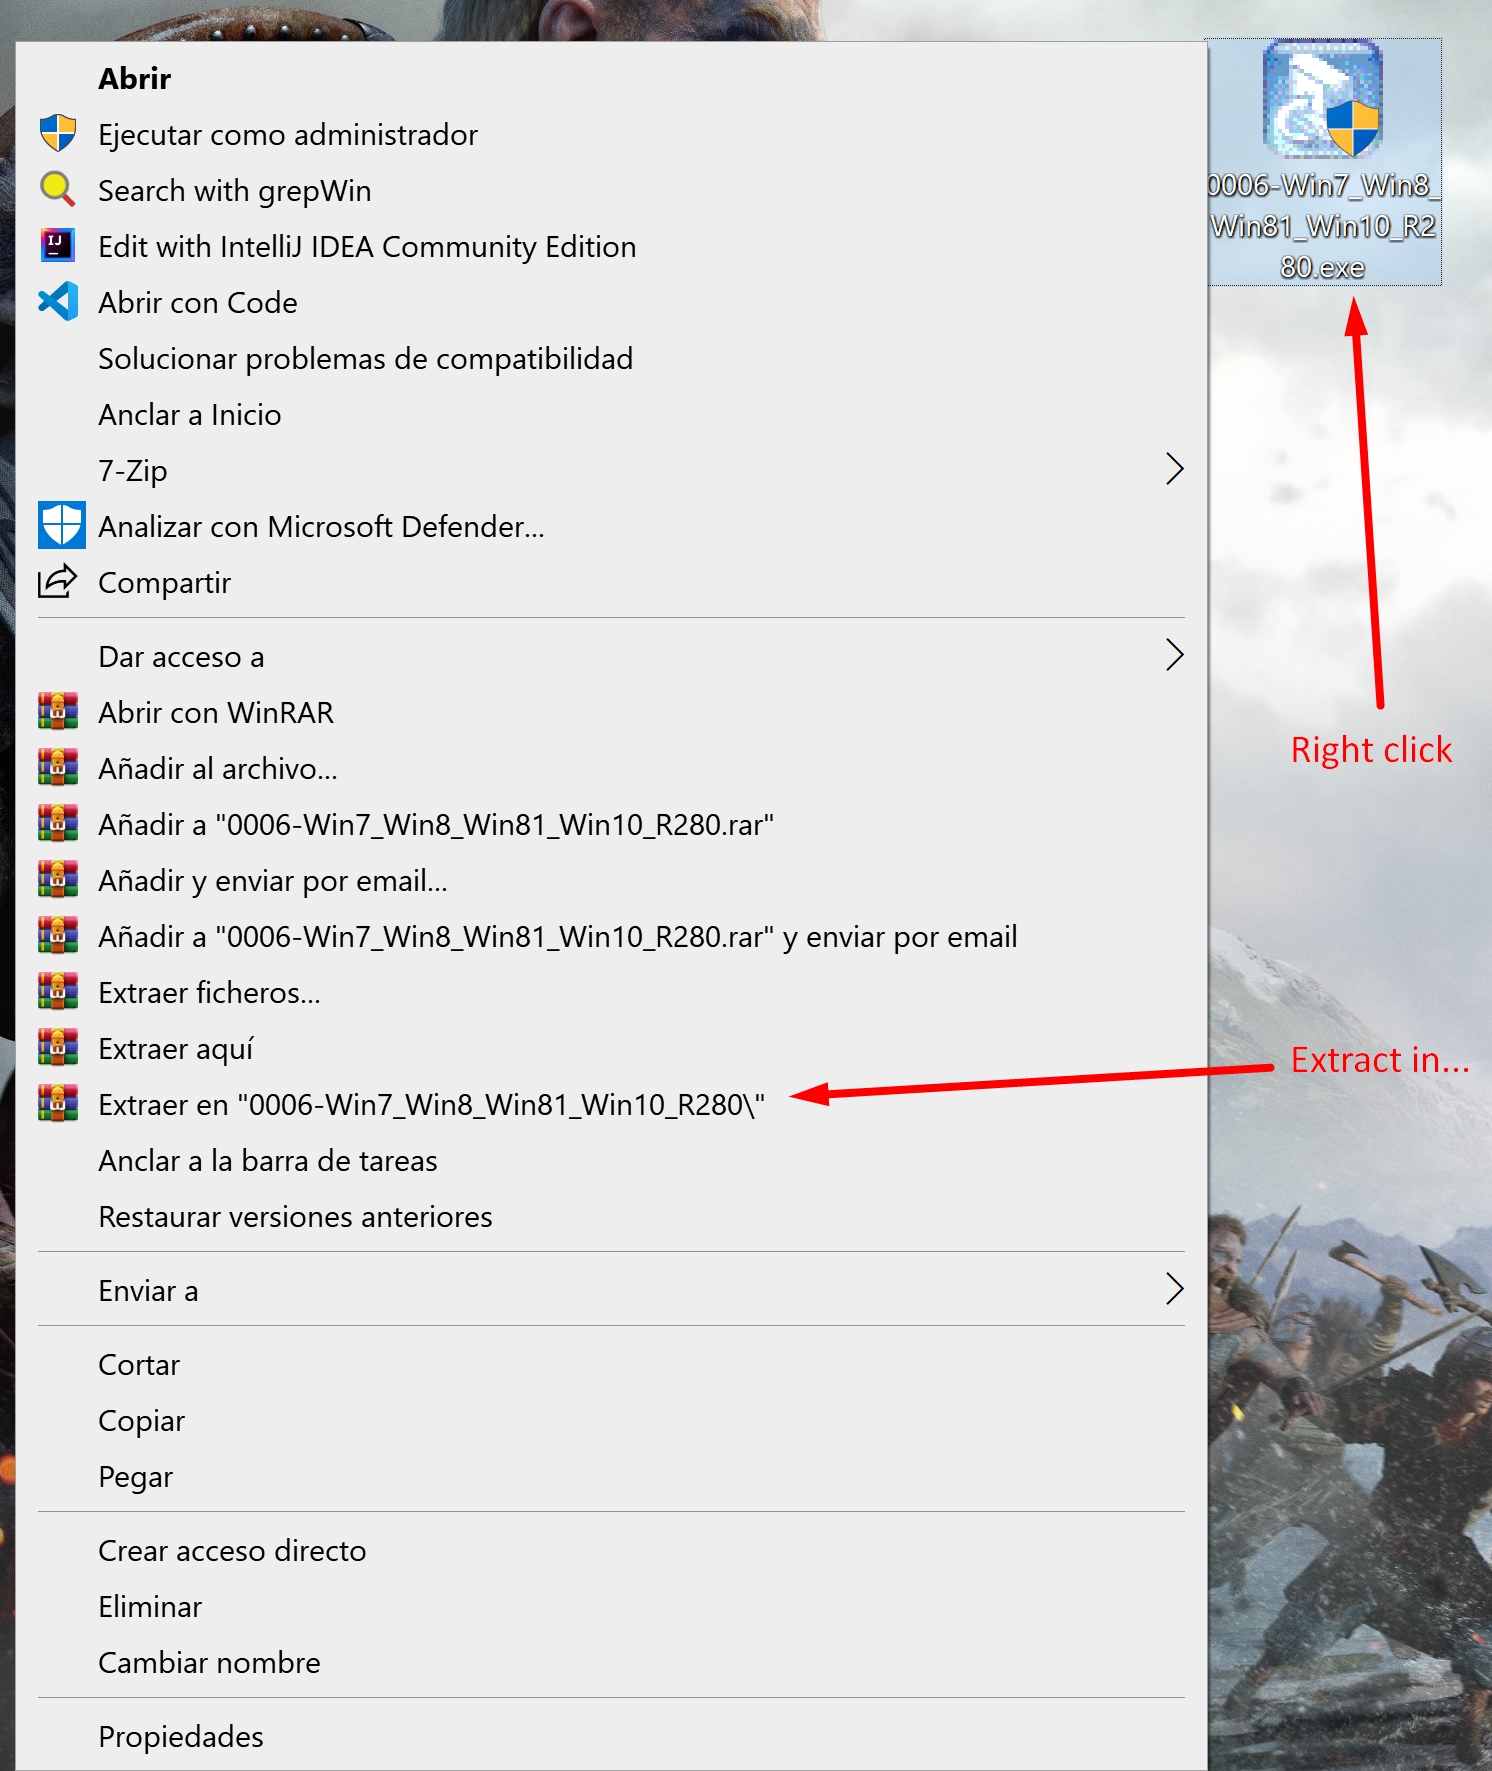Choose Añadir al archivo...
Image resolution: width=1492 pixels, height=1771 pixels.
point(611,768)
